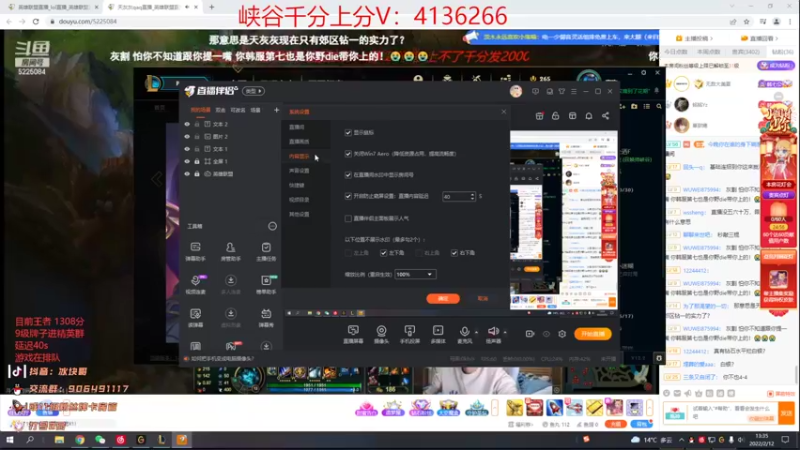This screenshot has width=800, height=450.
Task: Expand speaker options arrow next to 扬声器
Action: point(505,332)
